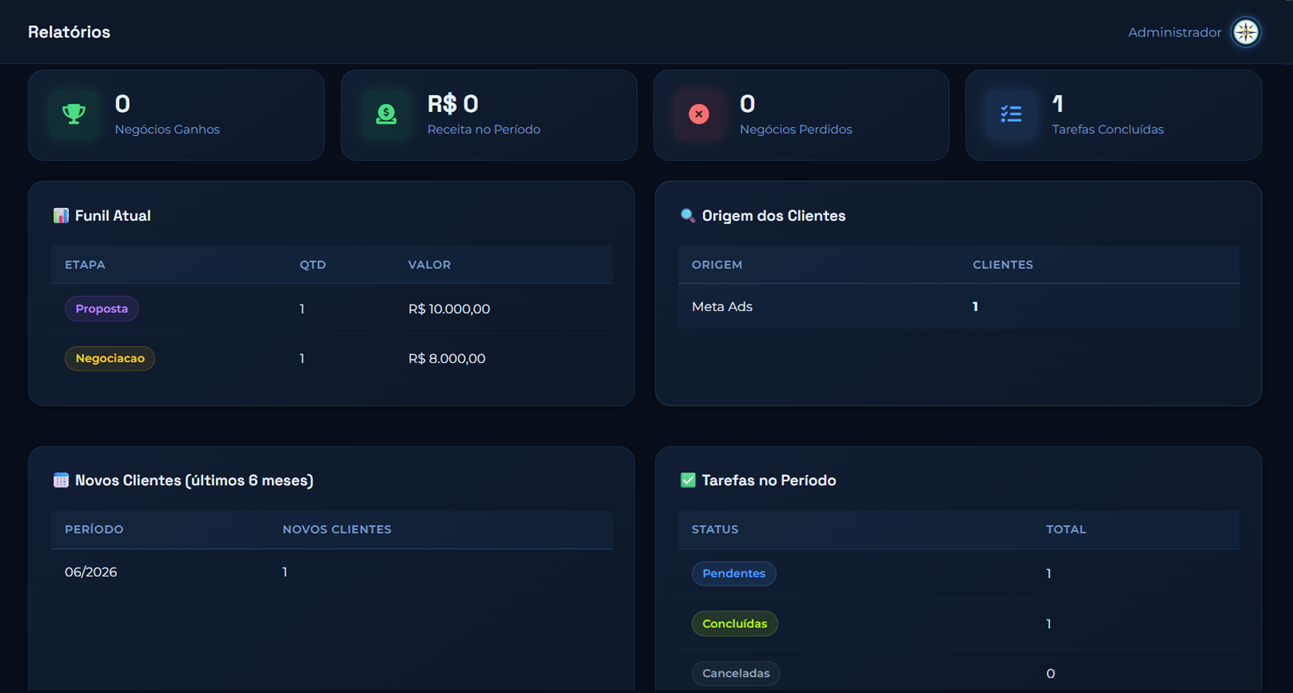Screen dimensions: 1293x693
Task: Click the Origem dos Clientes heading
Action: click(774, 216)
